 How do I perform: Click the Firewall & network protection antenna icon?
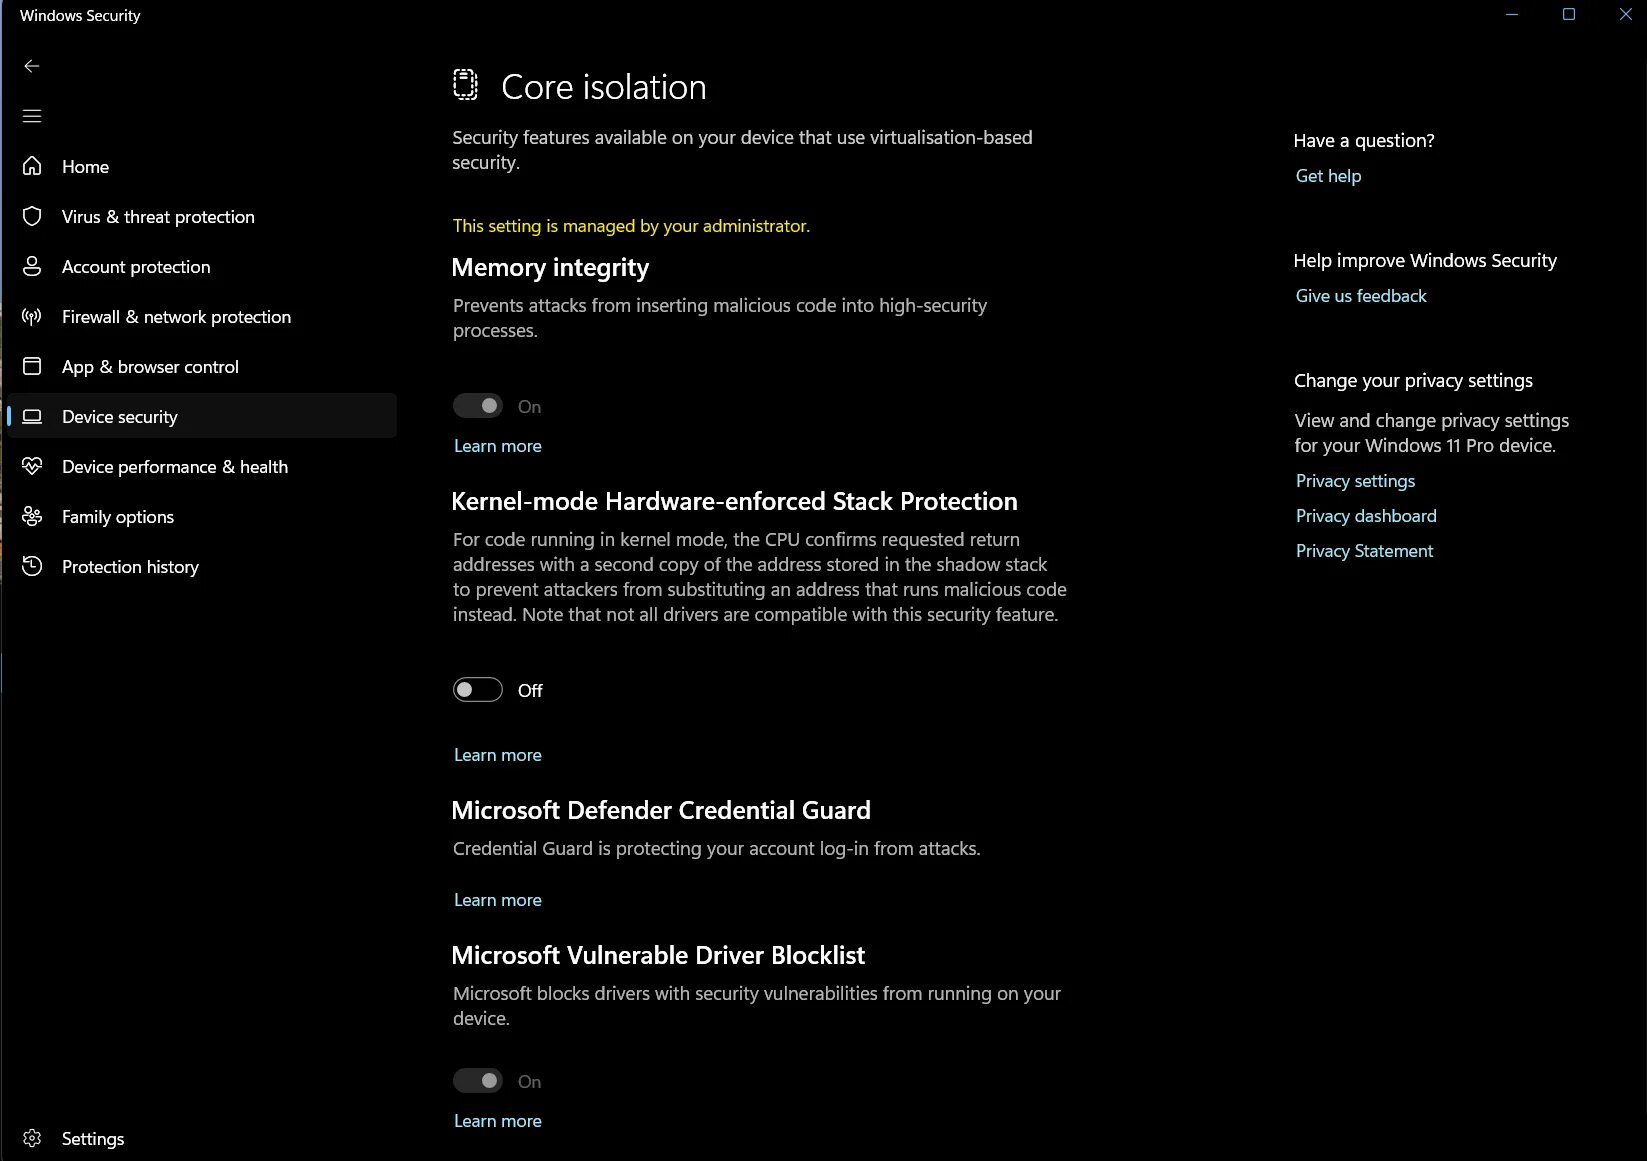pyautogui.click(x=32, y=316)
